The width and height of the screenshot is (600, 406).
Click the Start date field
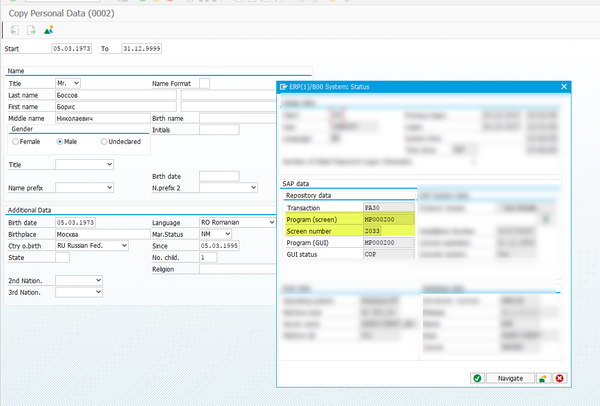tap(73, 48)
